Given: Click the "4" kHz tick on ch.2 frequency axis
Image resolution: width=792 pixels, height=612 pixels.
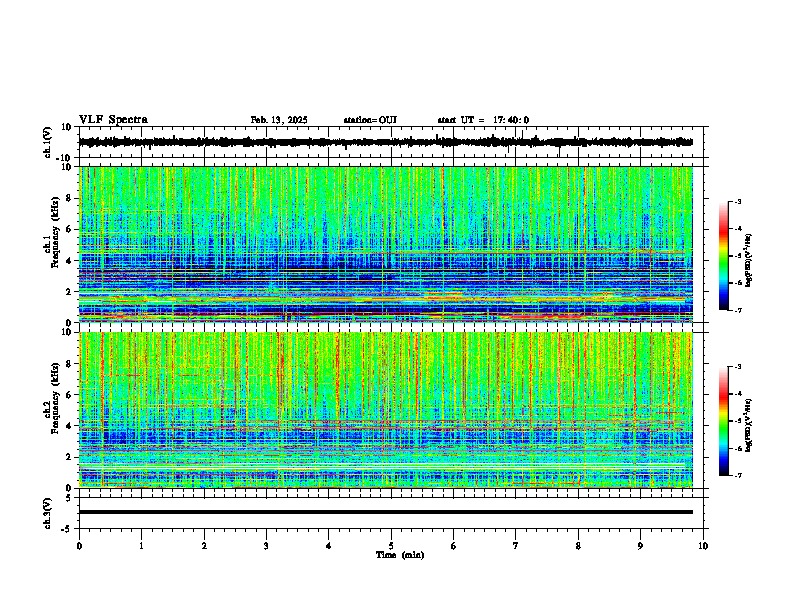Looking at the screenshot, I should 70,426.
